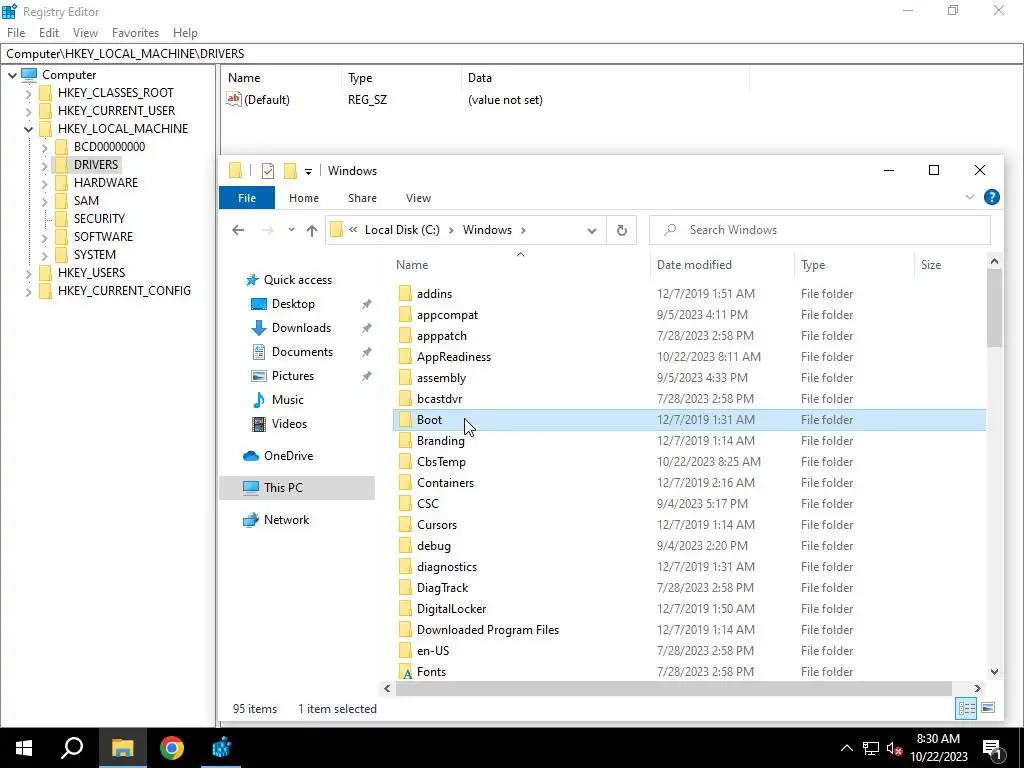1024x768 pixels.
Task: Open taskbar Search
Action: 72,748
